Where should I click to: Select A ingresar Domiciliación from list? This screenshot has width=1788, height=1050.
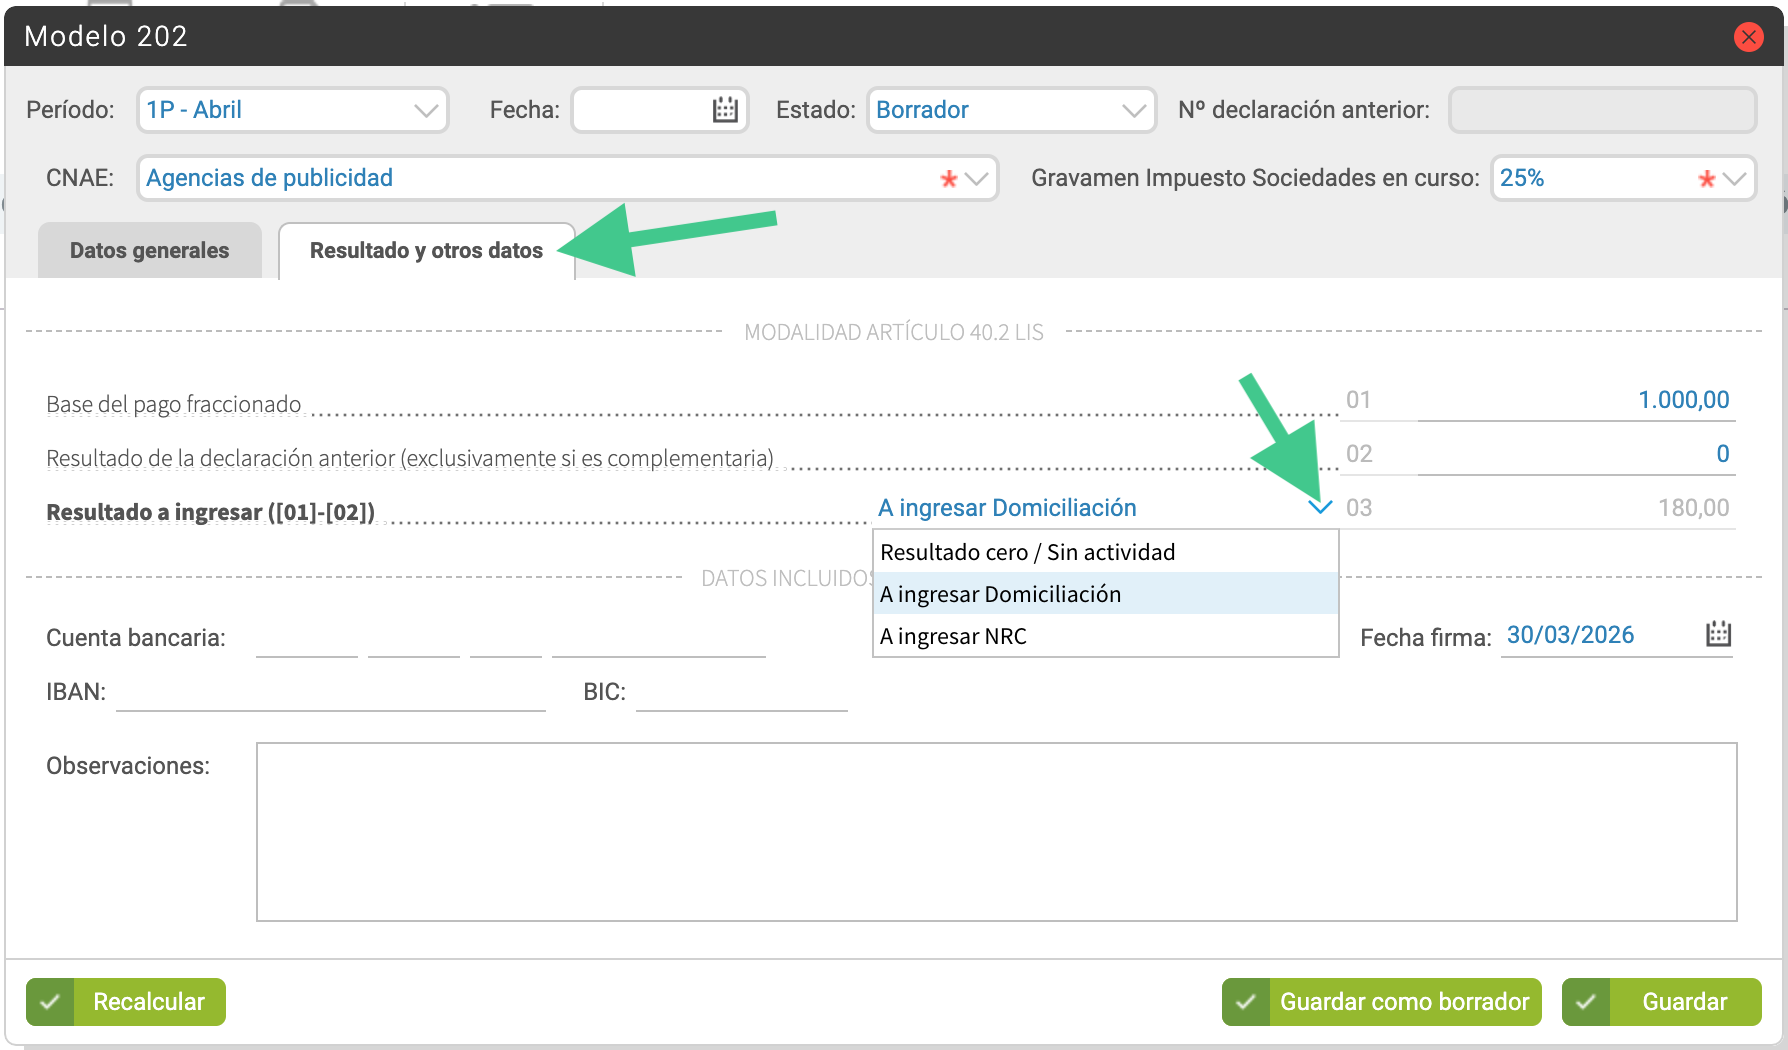(x=1000, y=594)
